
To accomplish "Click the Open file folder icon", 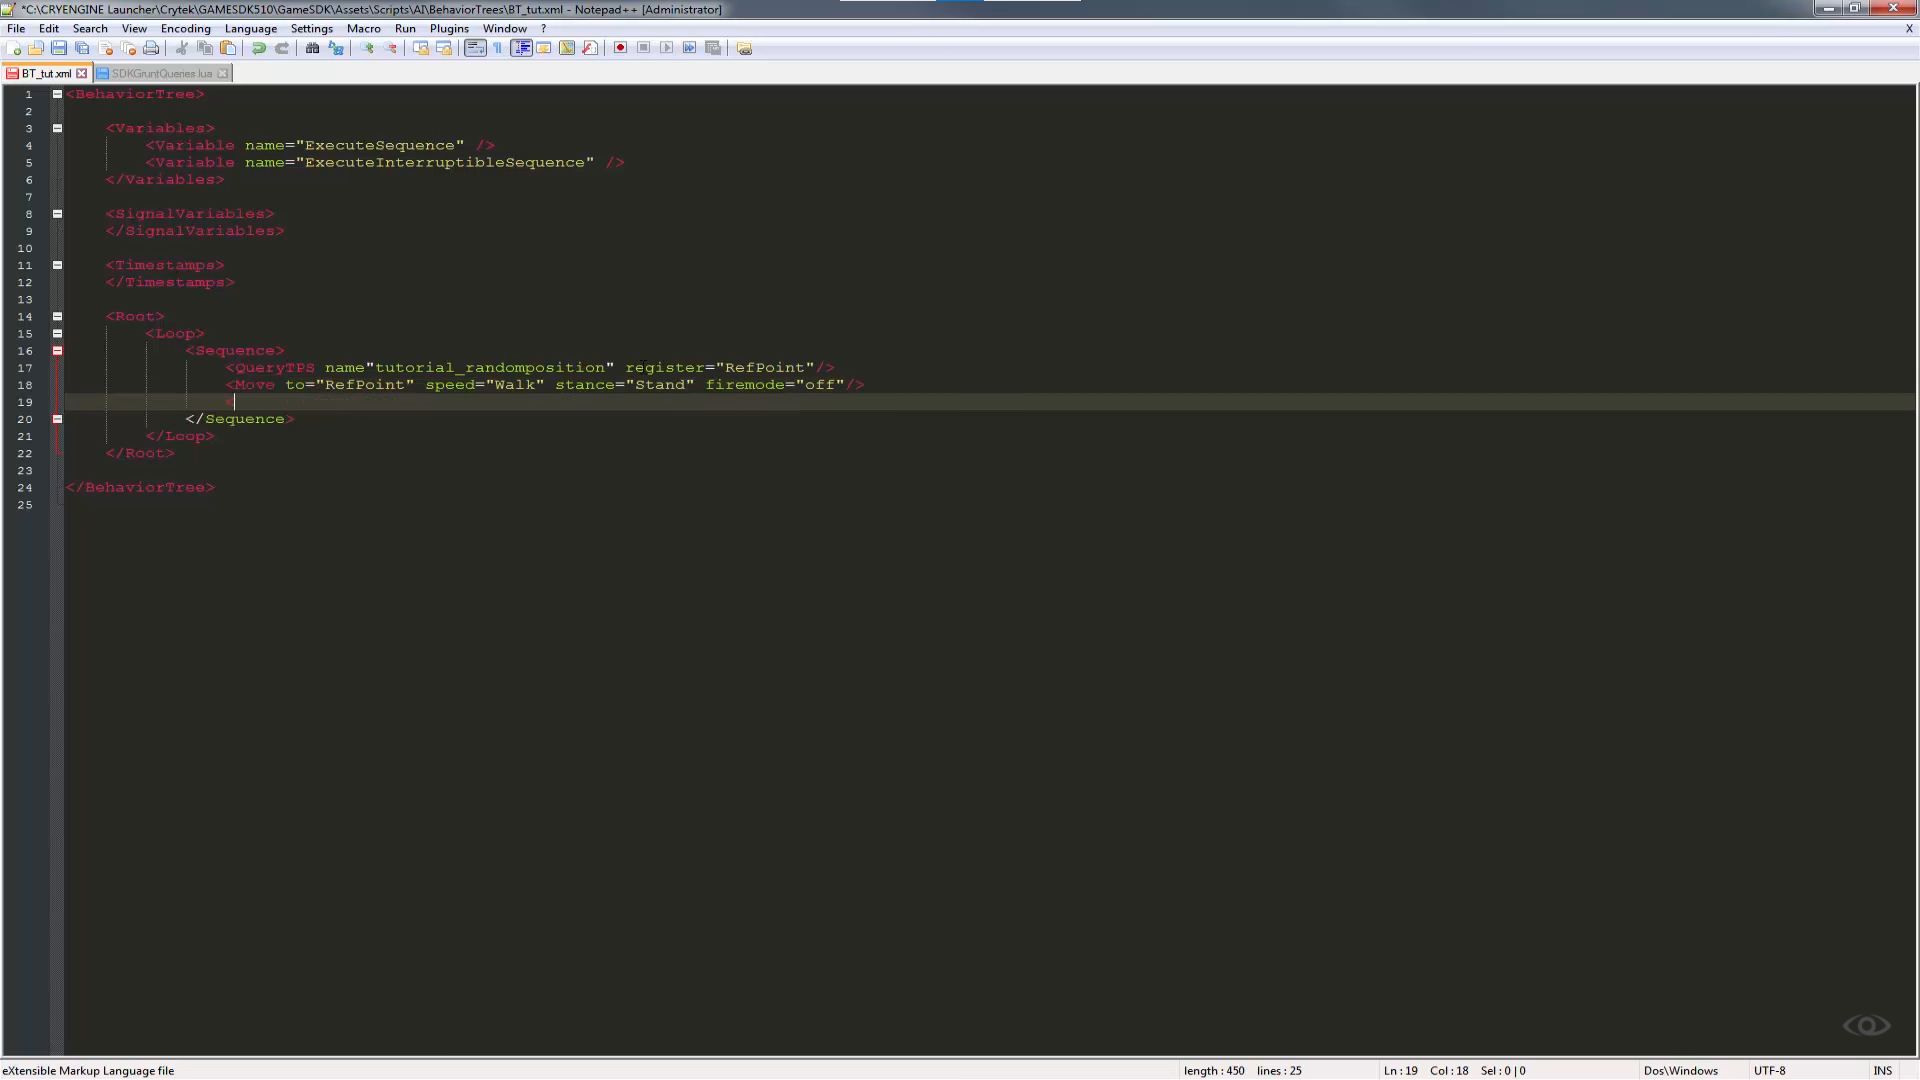I will coord(36,48).
